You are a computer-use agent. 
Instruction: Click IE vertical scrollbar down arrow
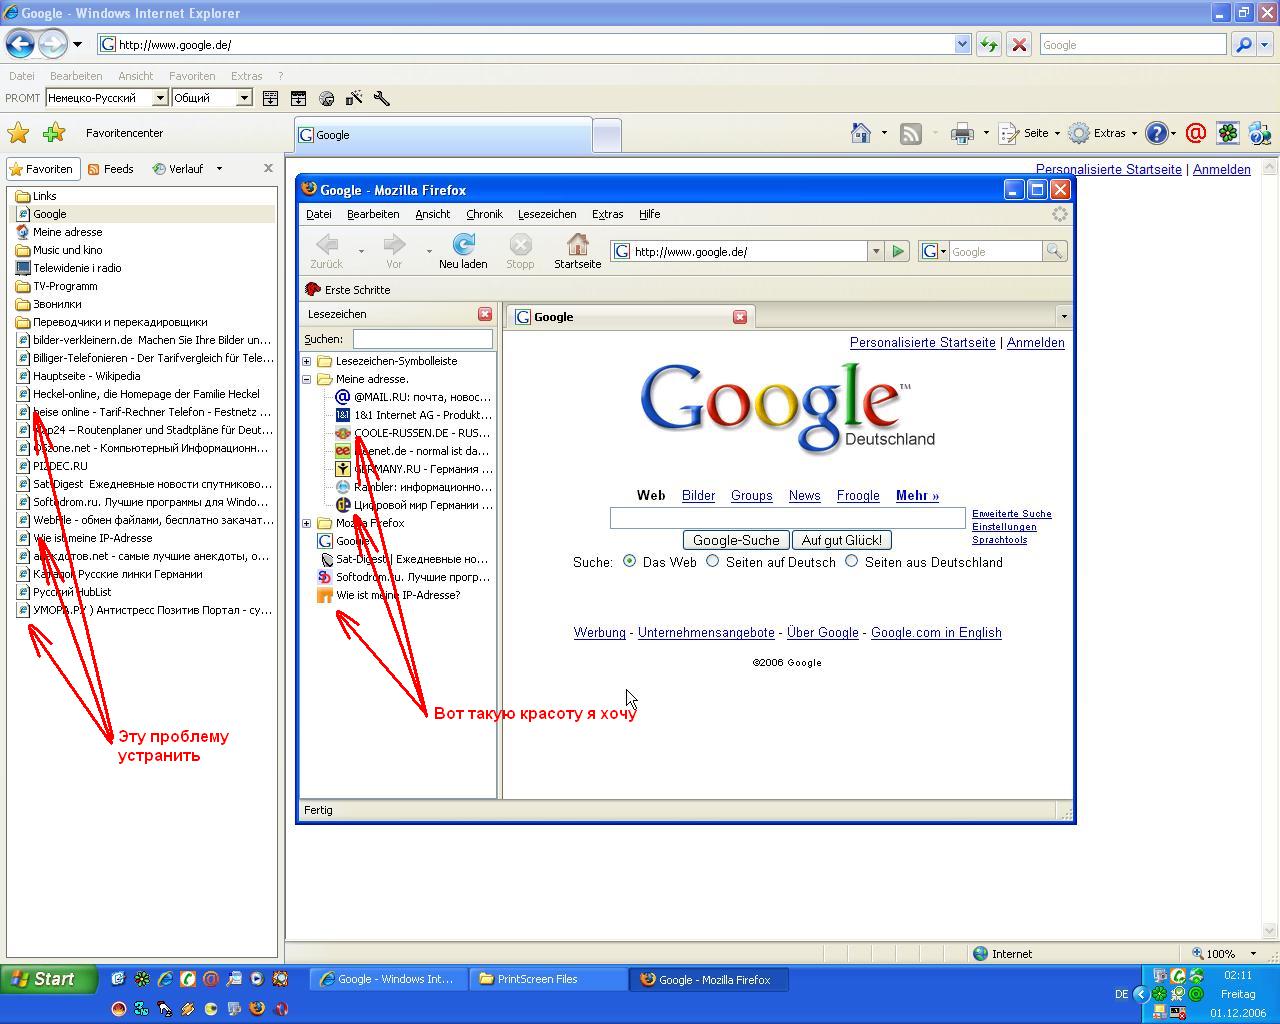point(1271,929)
